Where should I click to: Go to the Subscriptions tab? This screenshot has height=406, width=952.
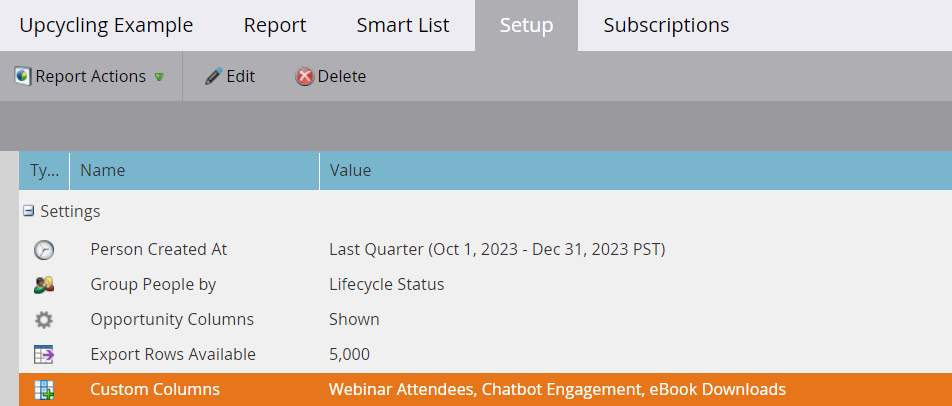tap(666, 25)
